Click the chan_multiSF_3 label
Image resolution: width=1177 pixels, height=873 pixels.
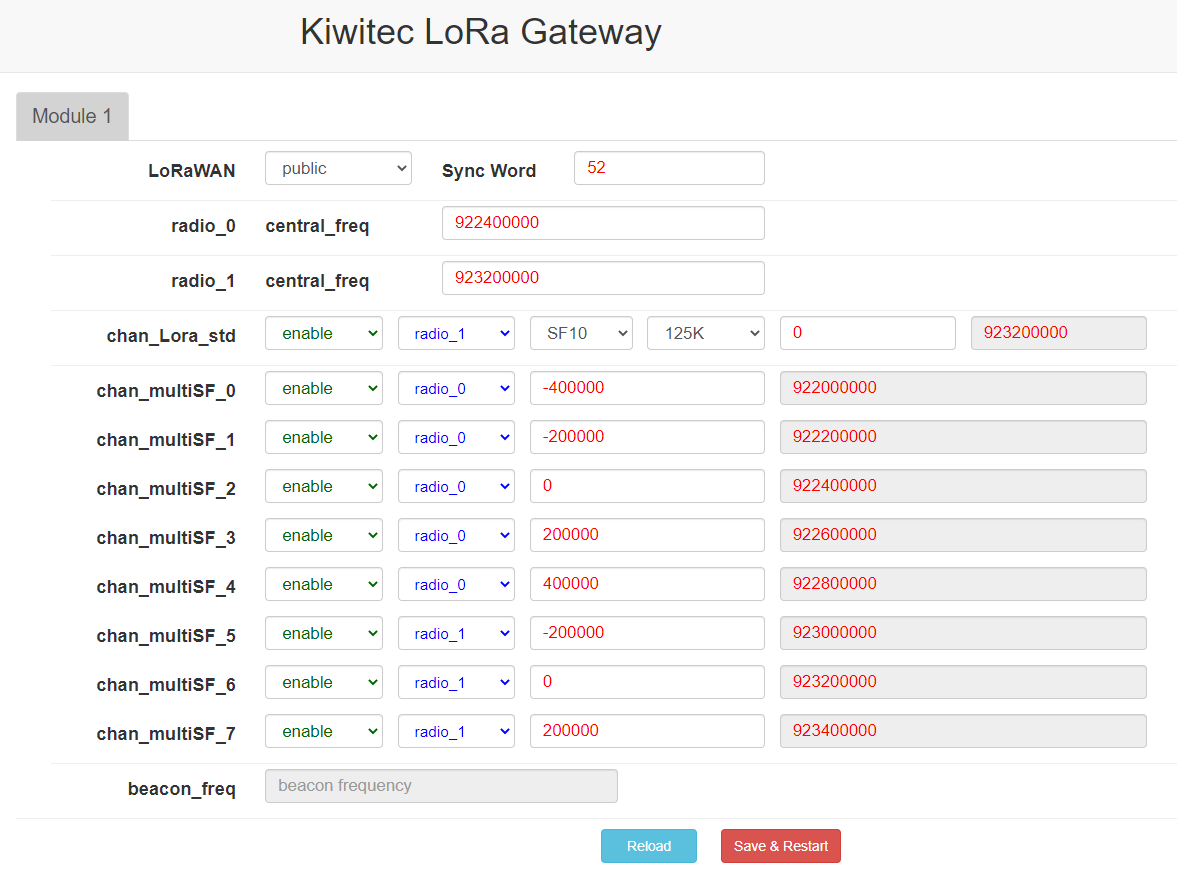166,538
